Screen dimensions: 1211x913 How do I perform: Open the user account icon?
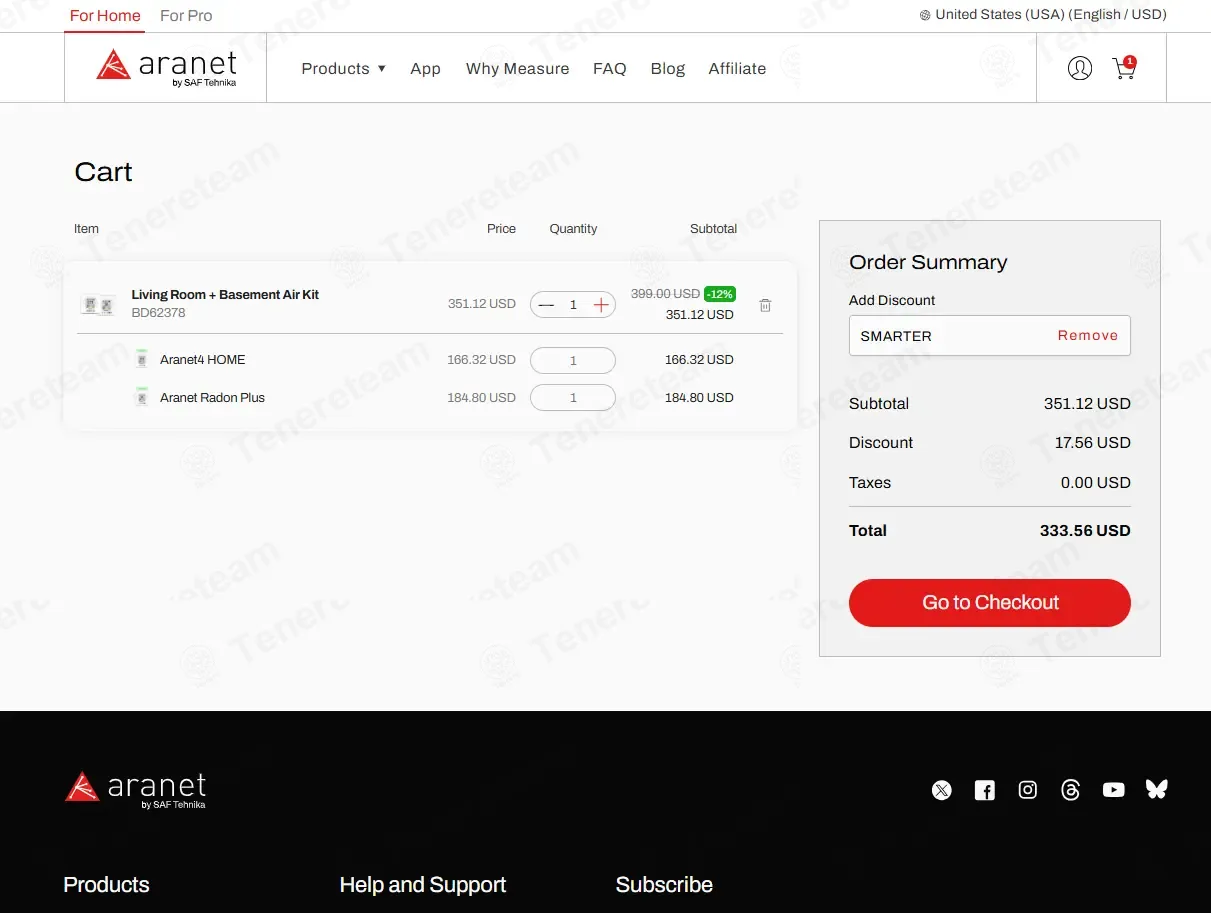point(1079,68)
